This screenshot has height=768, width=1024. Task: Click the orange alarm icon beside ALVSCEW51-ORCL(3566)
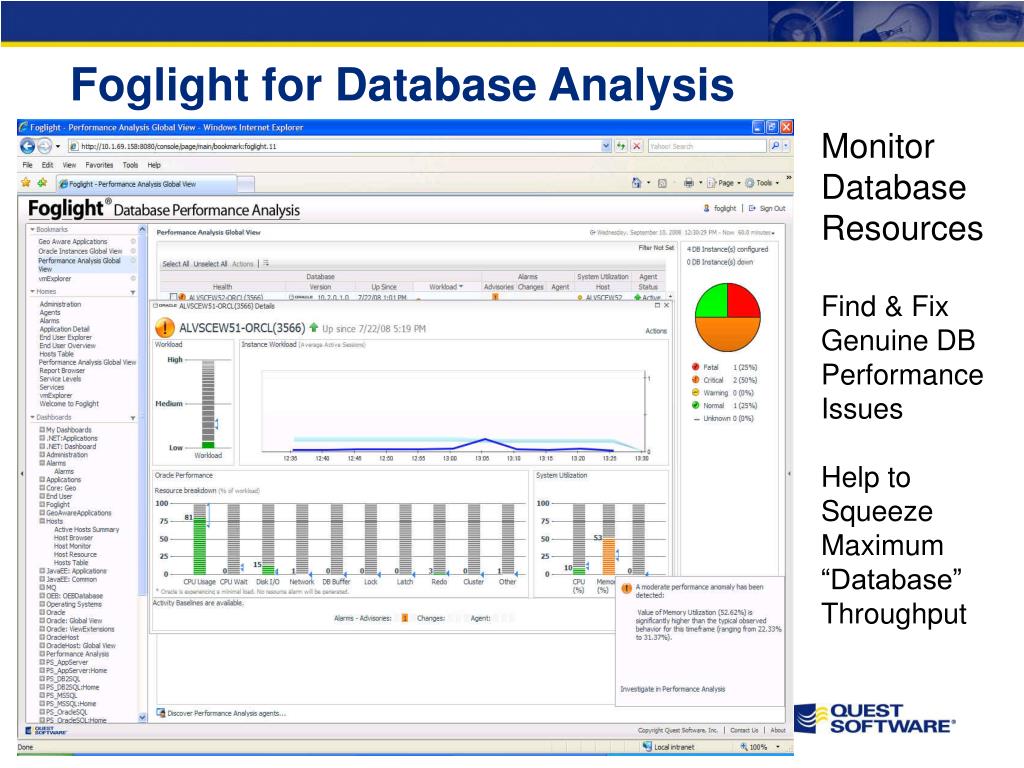(165, 327)
